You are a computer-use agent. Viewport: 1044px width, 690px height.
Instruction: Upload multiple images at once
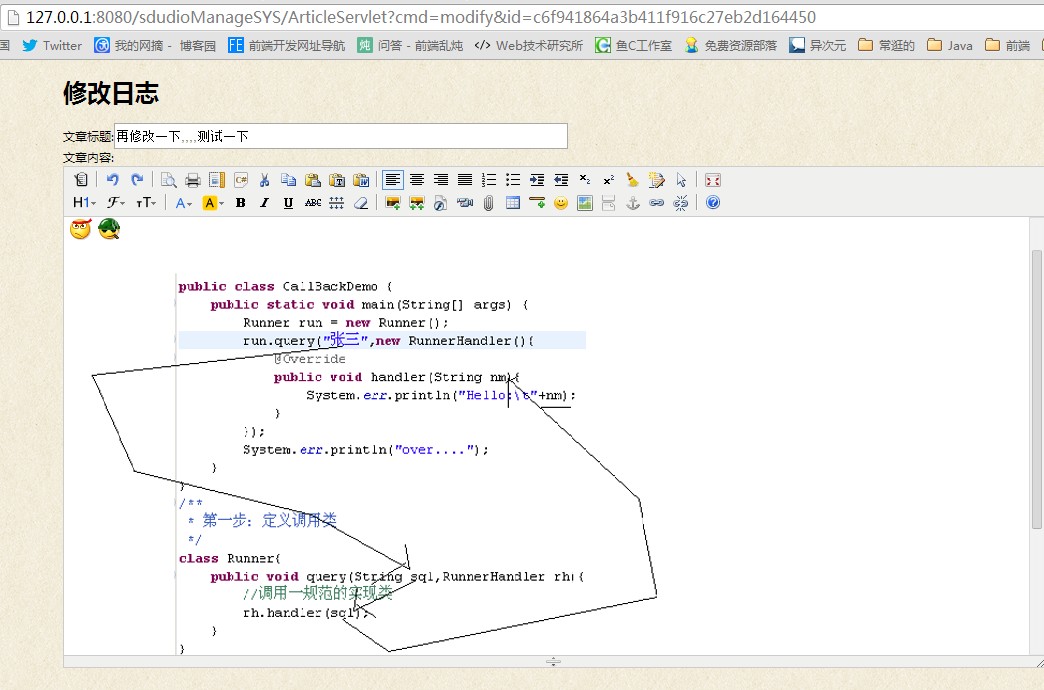[417, 202]
